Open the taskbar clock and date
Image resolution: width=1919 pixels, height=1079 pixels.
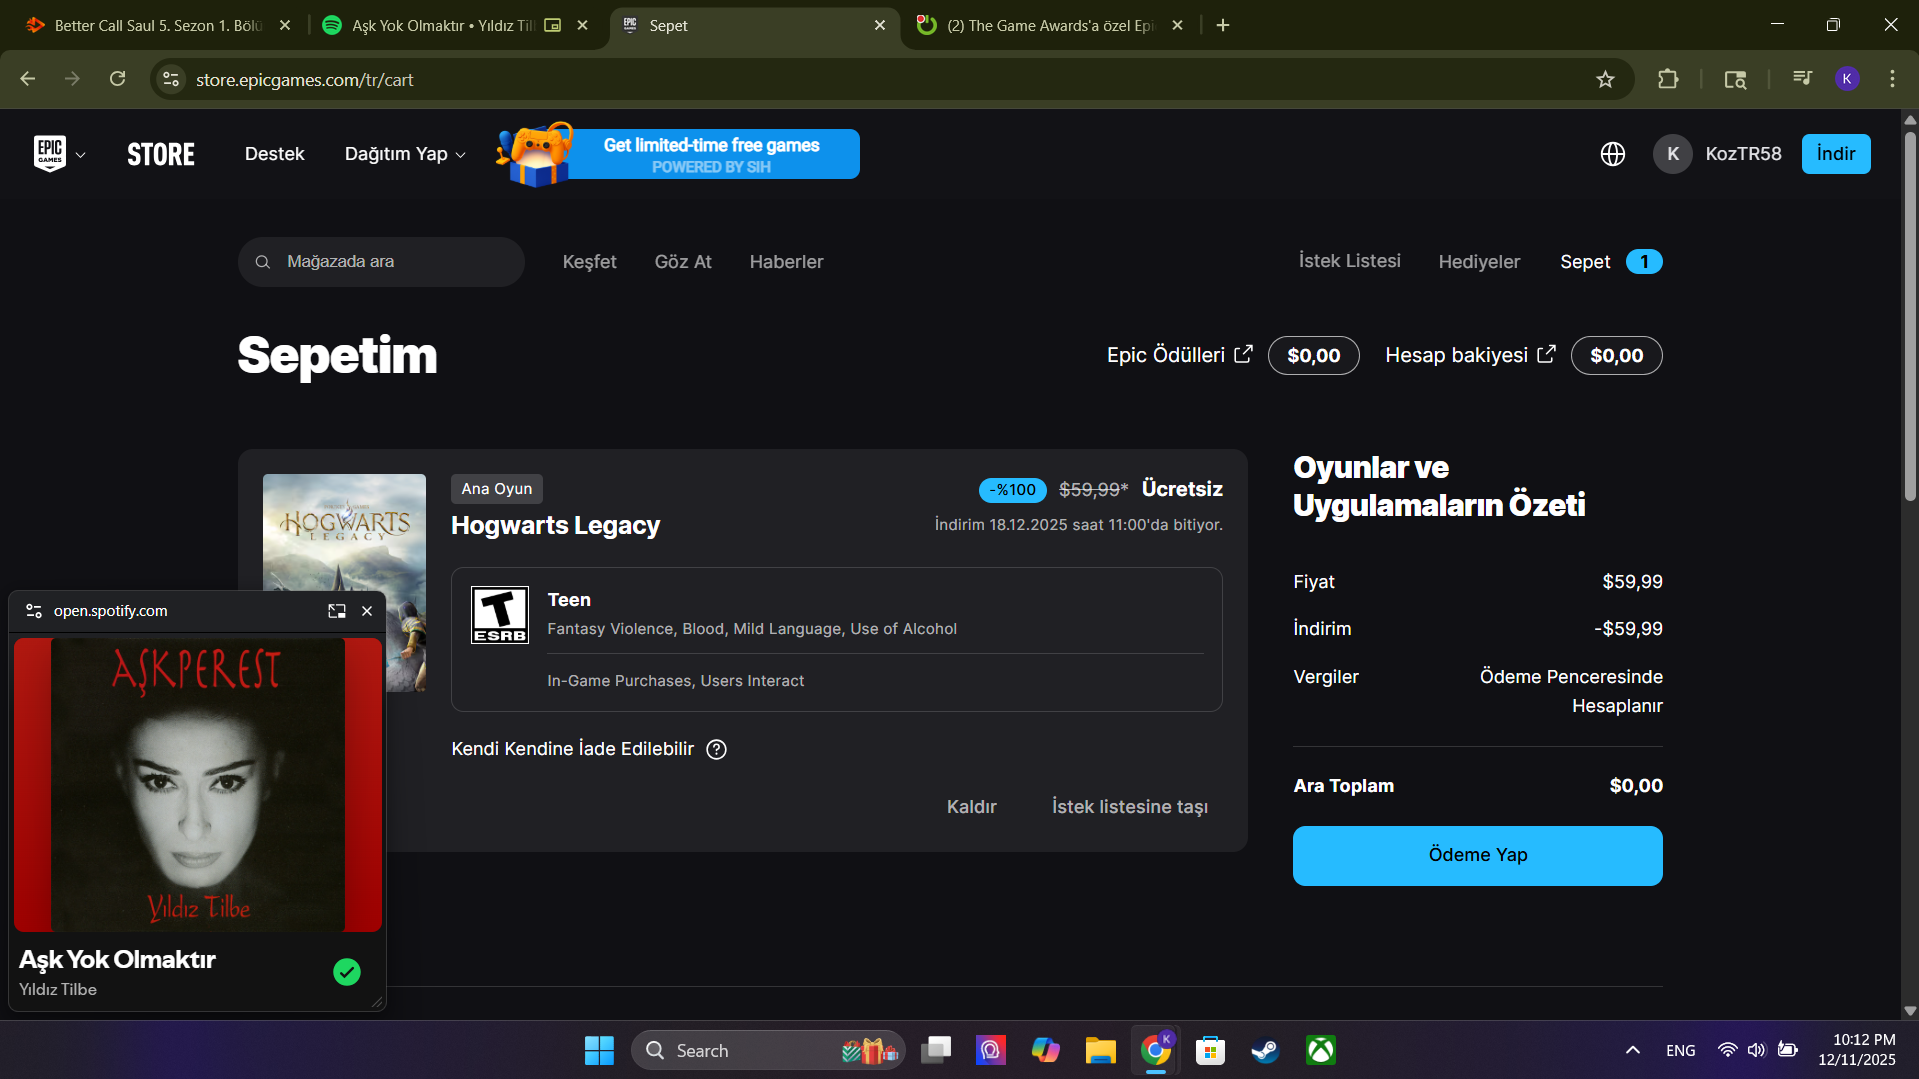[x=1857, y=1050]
